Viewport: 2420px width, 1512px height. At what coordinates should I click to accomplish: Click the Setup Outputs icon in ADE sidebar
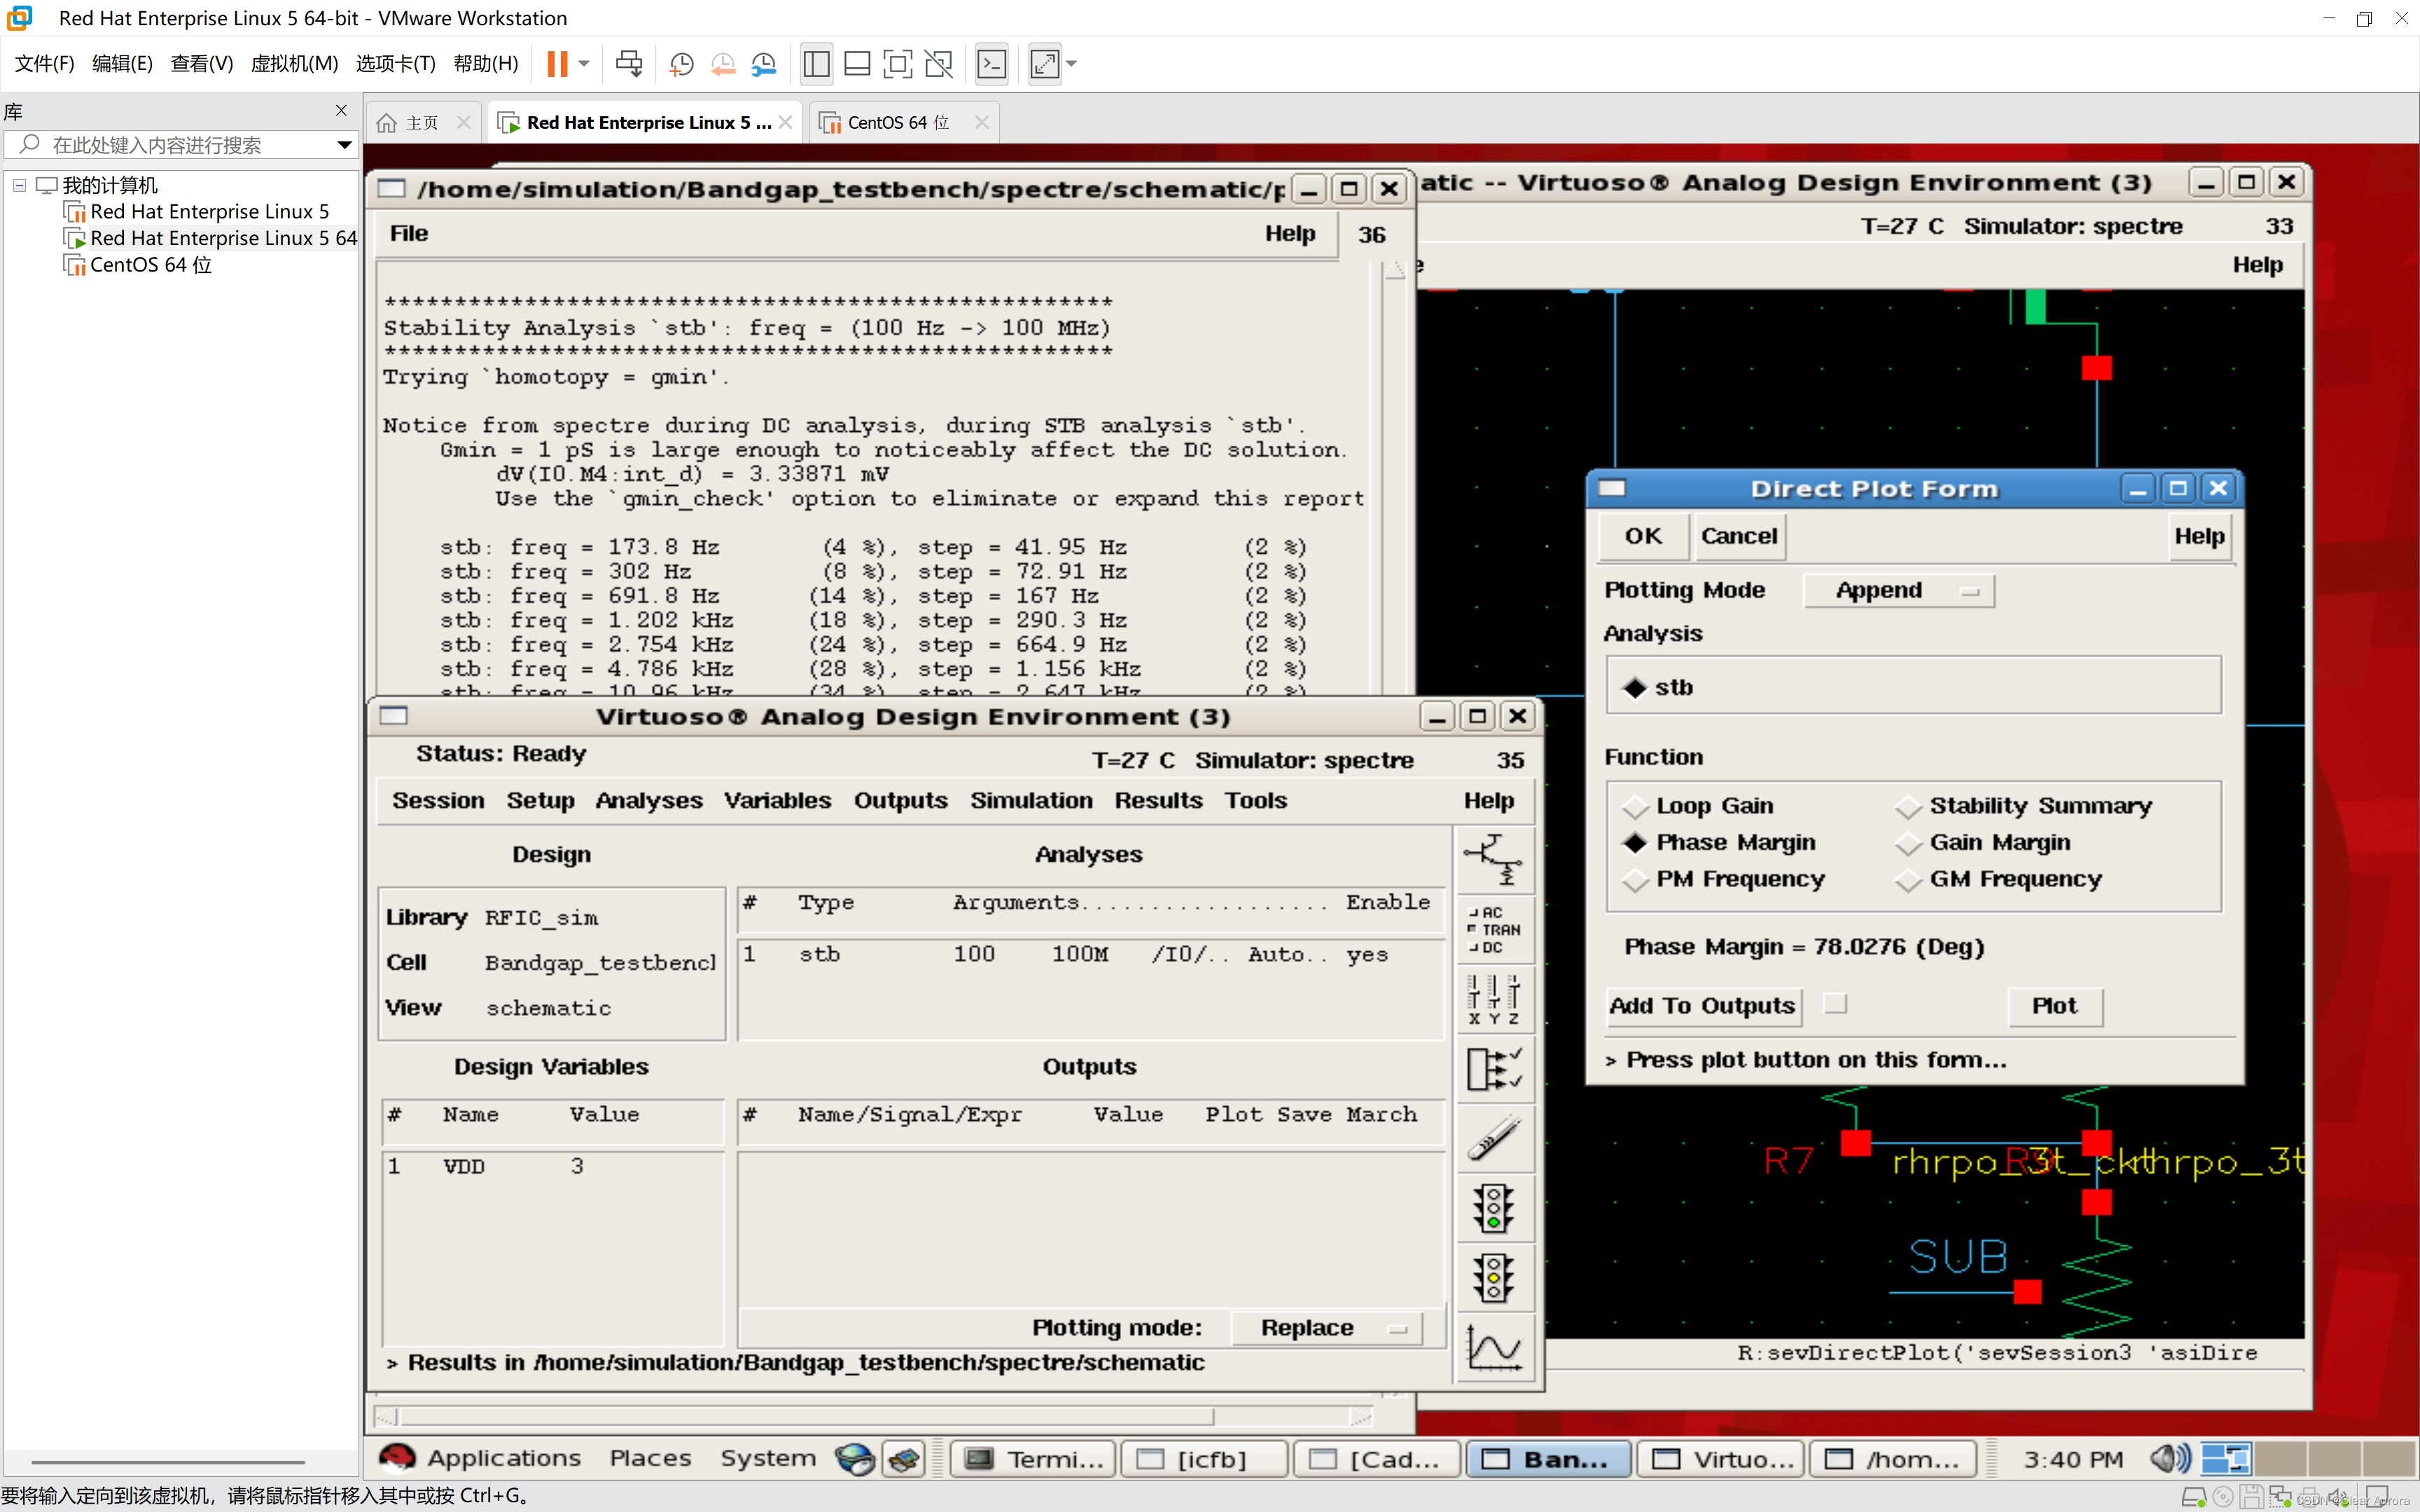click(x=1493, y=1068)
